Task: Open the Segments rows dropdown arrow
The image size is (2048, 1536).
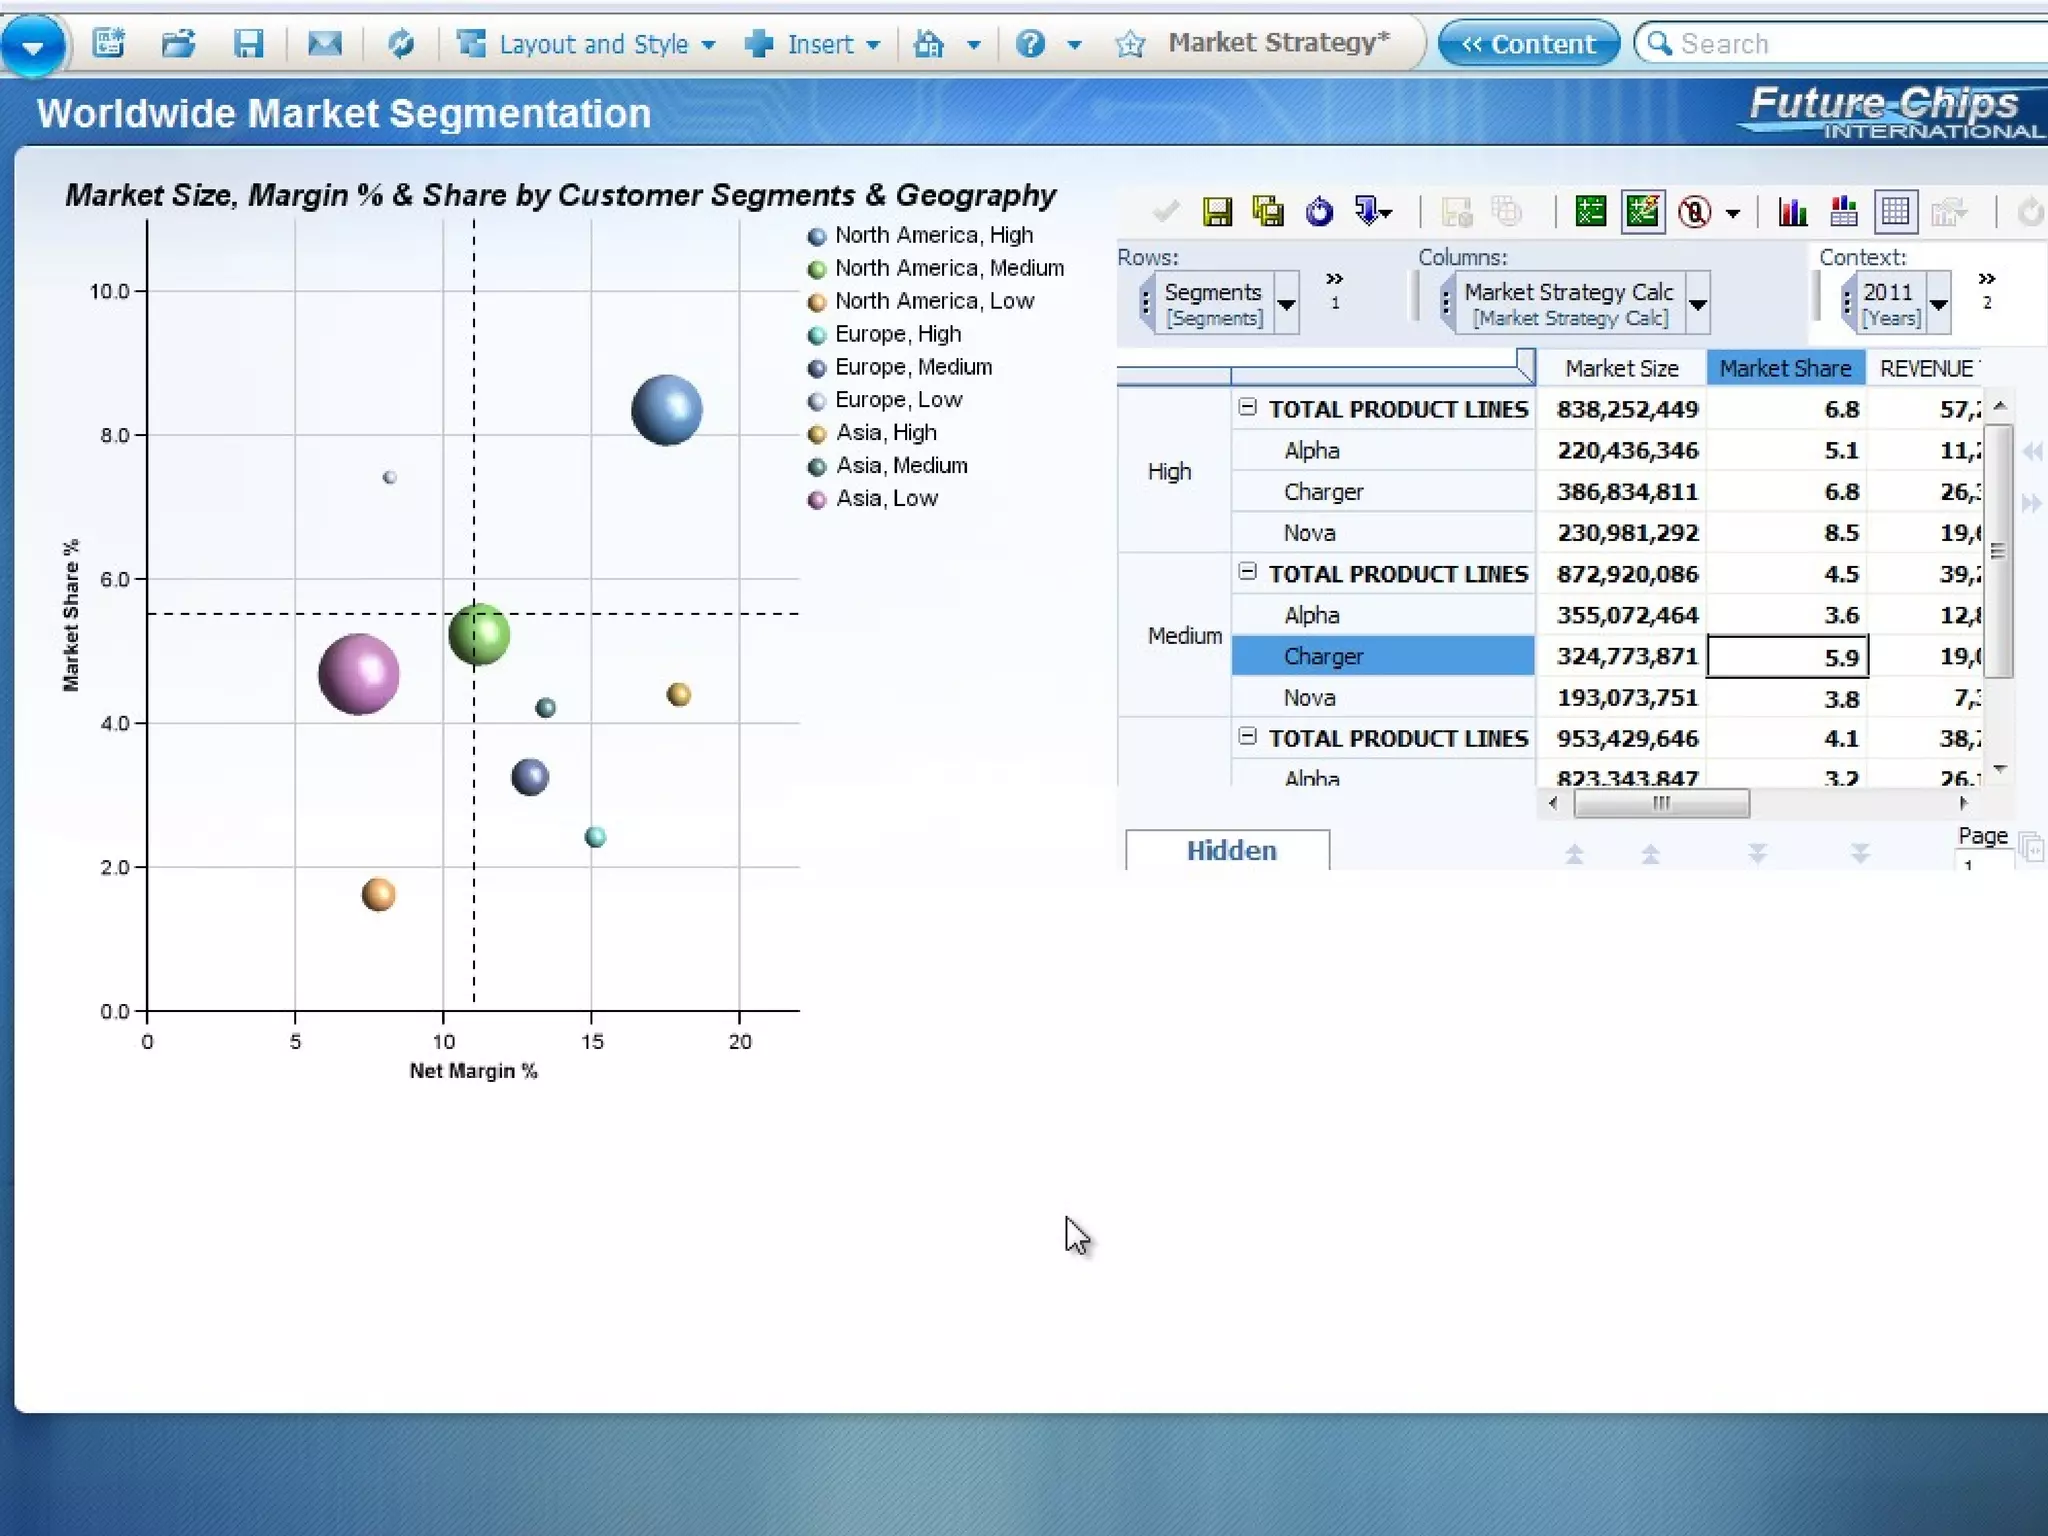Action: [x=1287, y=304]
